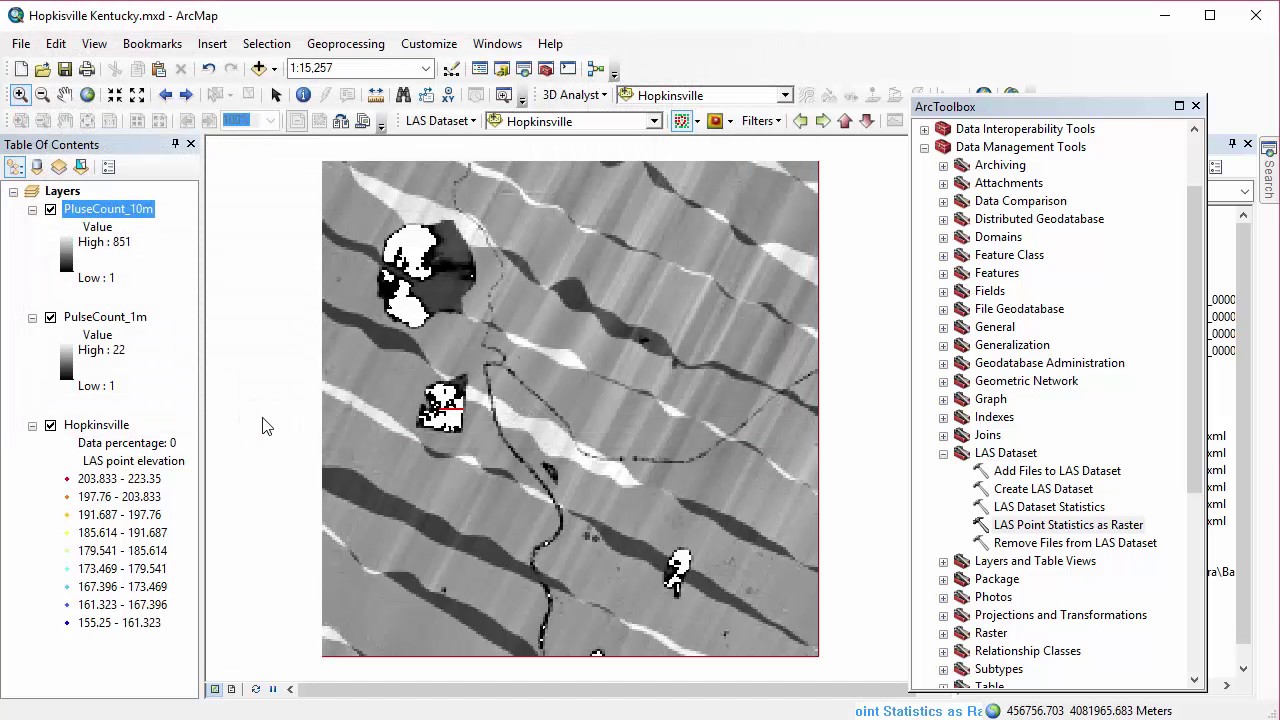Click the Fixed Zoom In arrows icon
This screenshot has width=1280, height=720.
[115, 95]
